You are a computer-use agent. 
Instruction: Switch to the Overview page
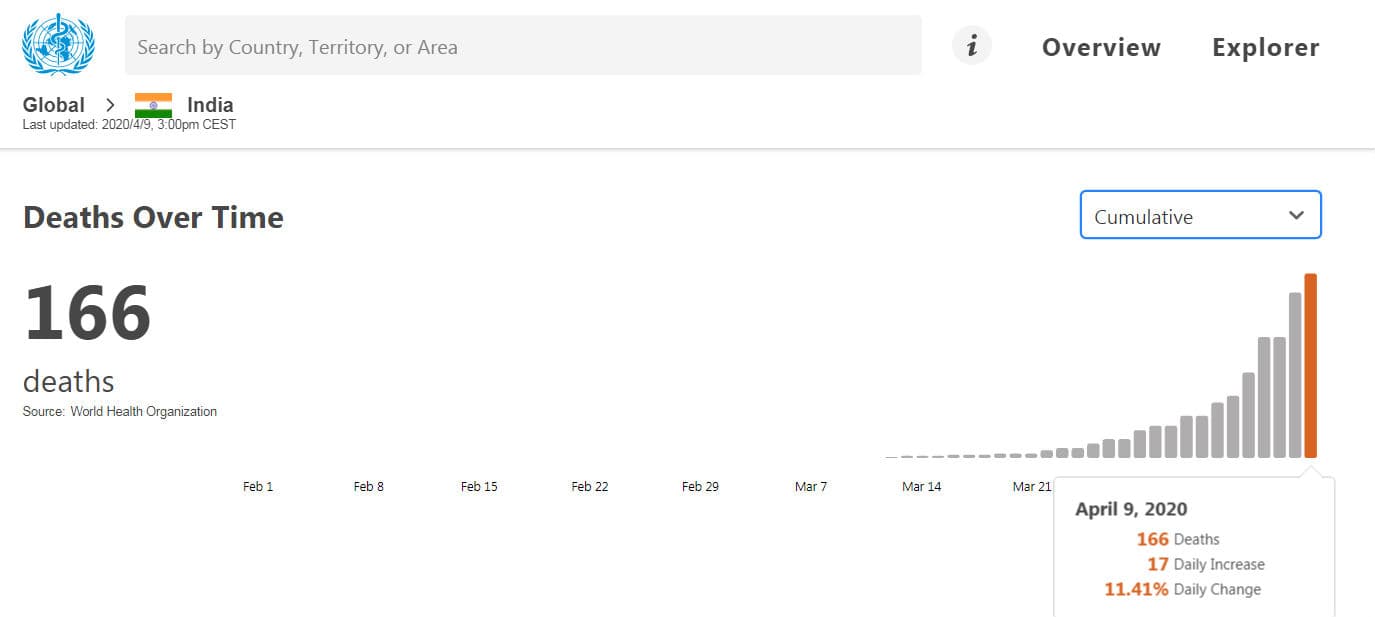[x=1101, y=47]
